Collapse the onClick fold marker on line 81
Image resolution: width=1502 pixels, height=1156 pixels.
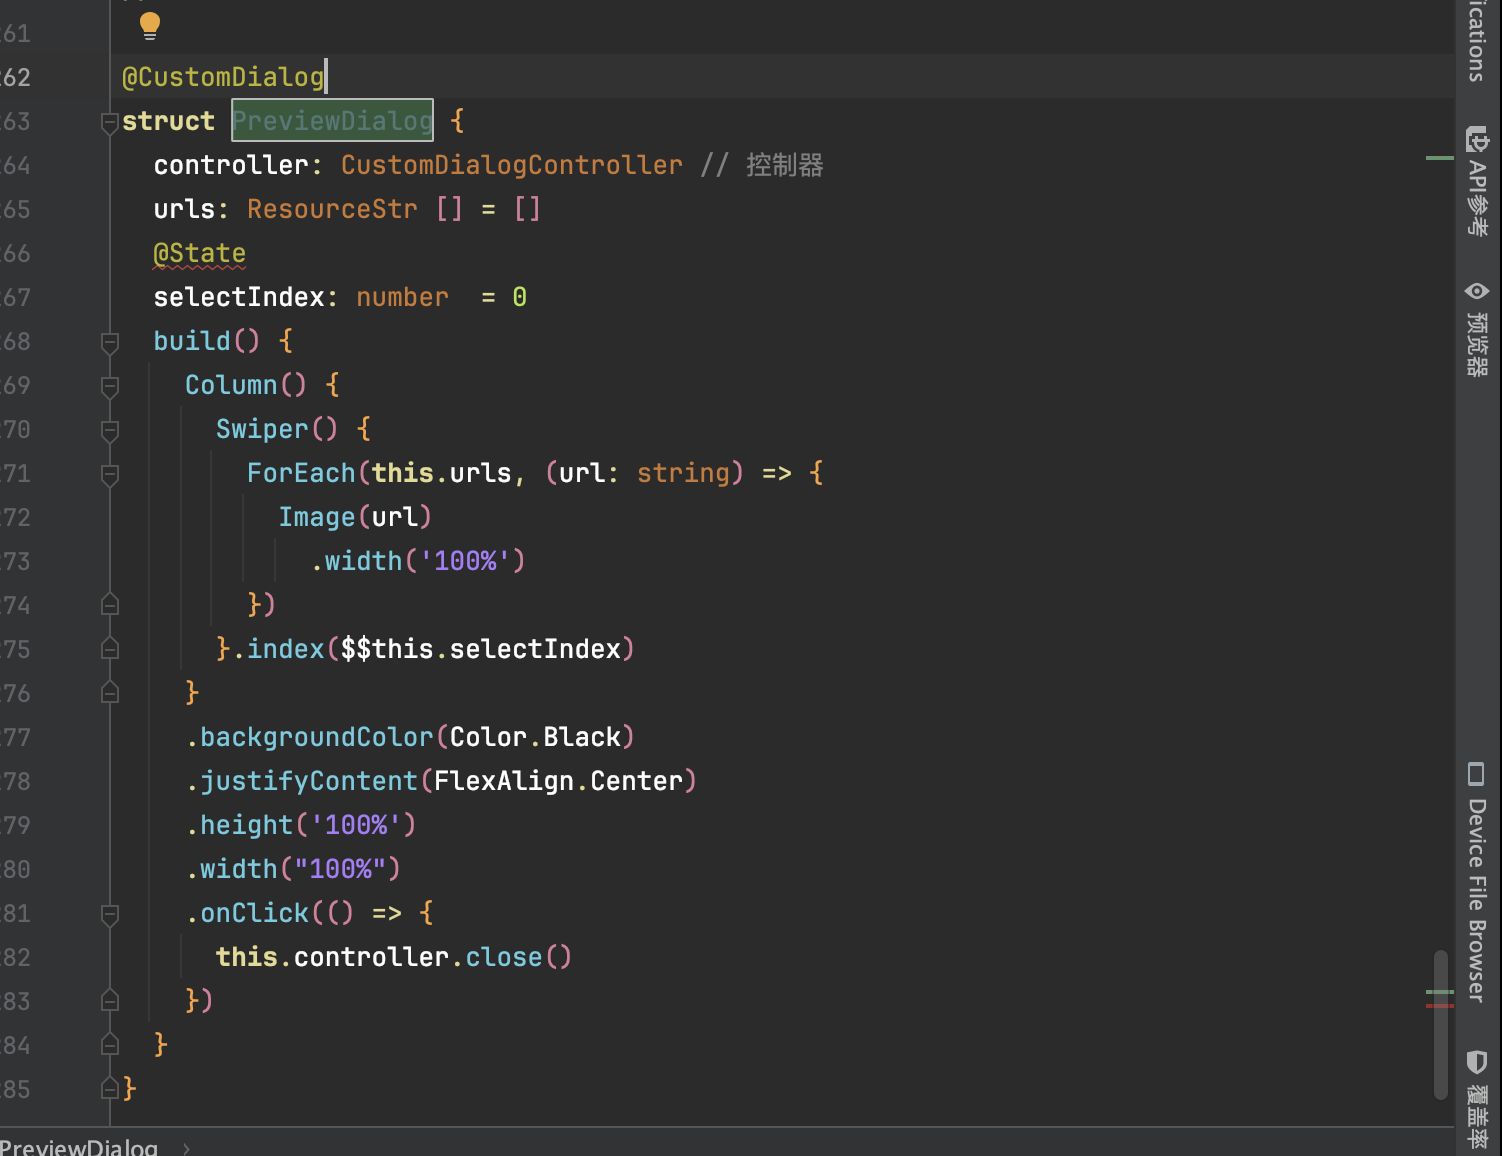(x=110, y=914)
